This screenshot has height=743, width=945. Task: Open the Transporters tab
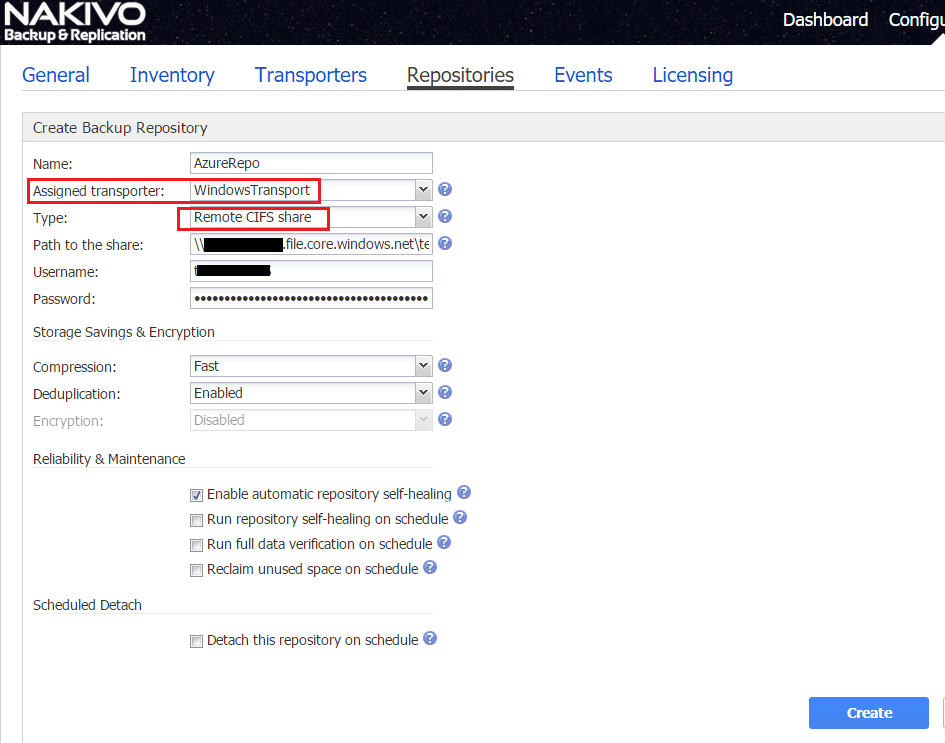click(311, 75)
